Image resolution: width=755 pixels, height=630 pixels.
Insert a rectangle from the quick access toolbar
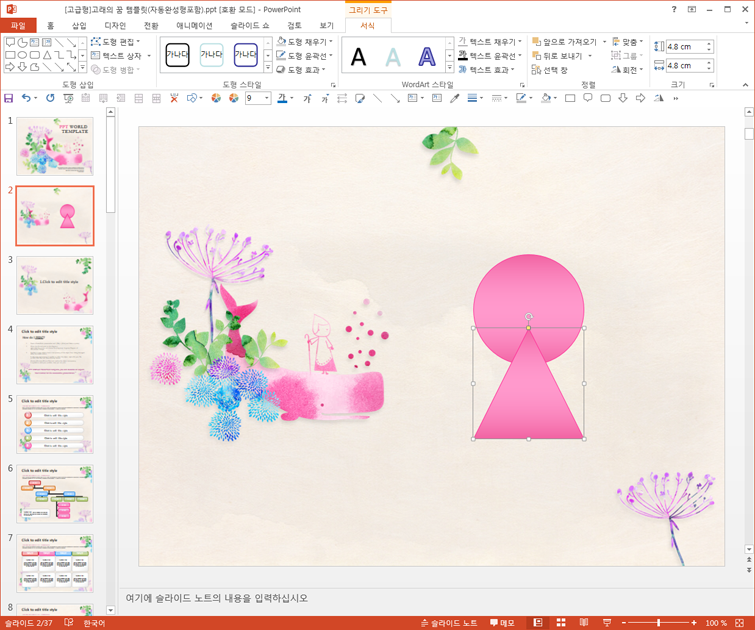point(570,98)
